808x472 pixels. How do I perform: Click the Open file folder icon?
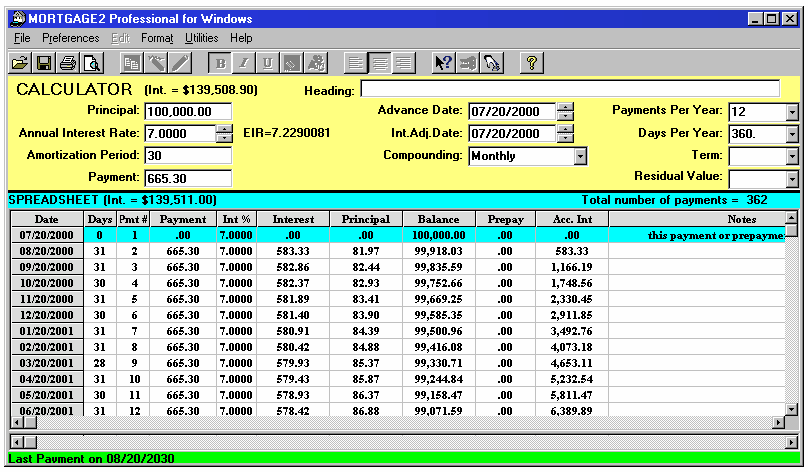point(20,63)
